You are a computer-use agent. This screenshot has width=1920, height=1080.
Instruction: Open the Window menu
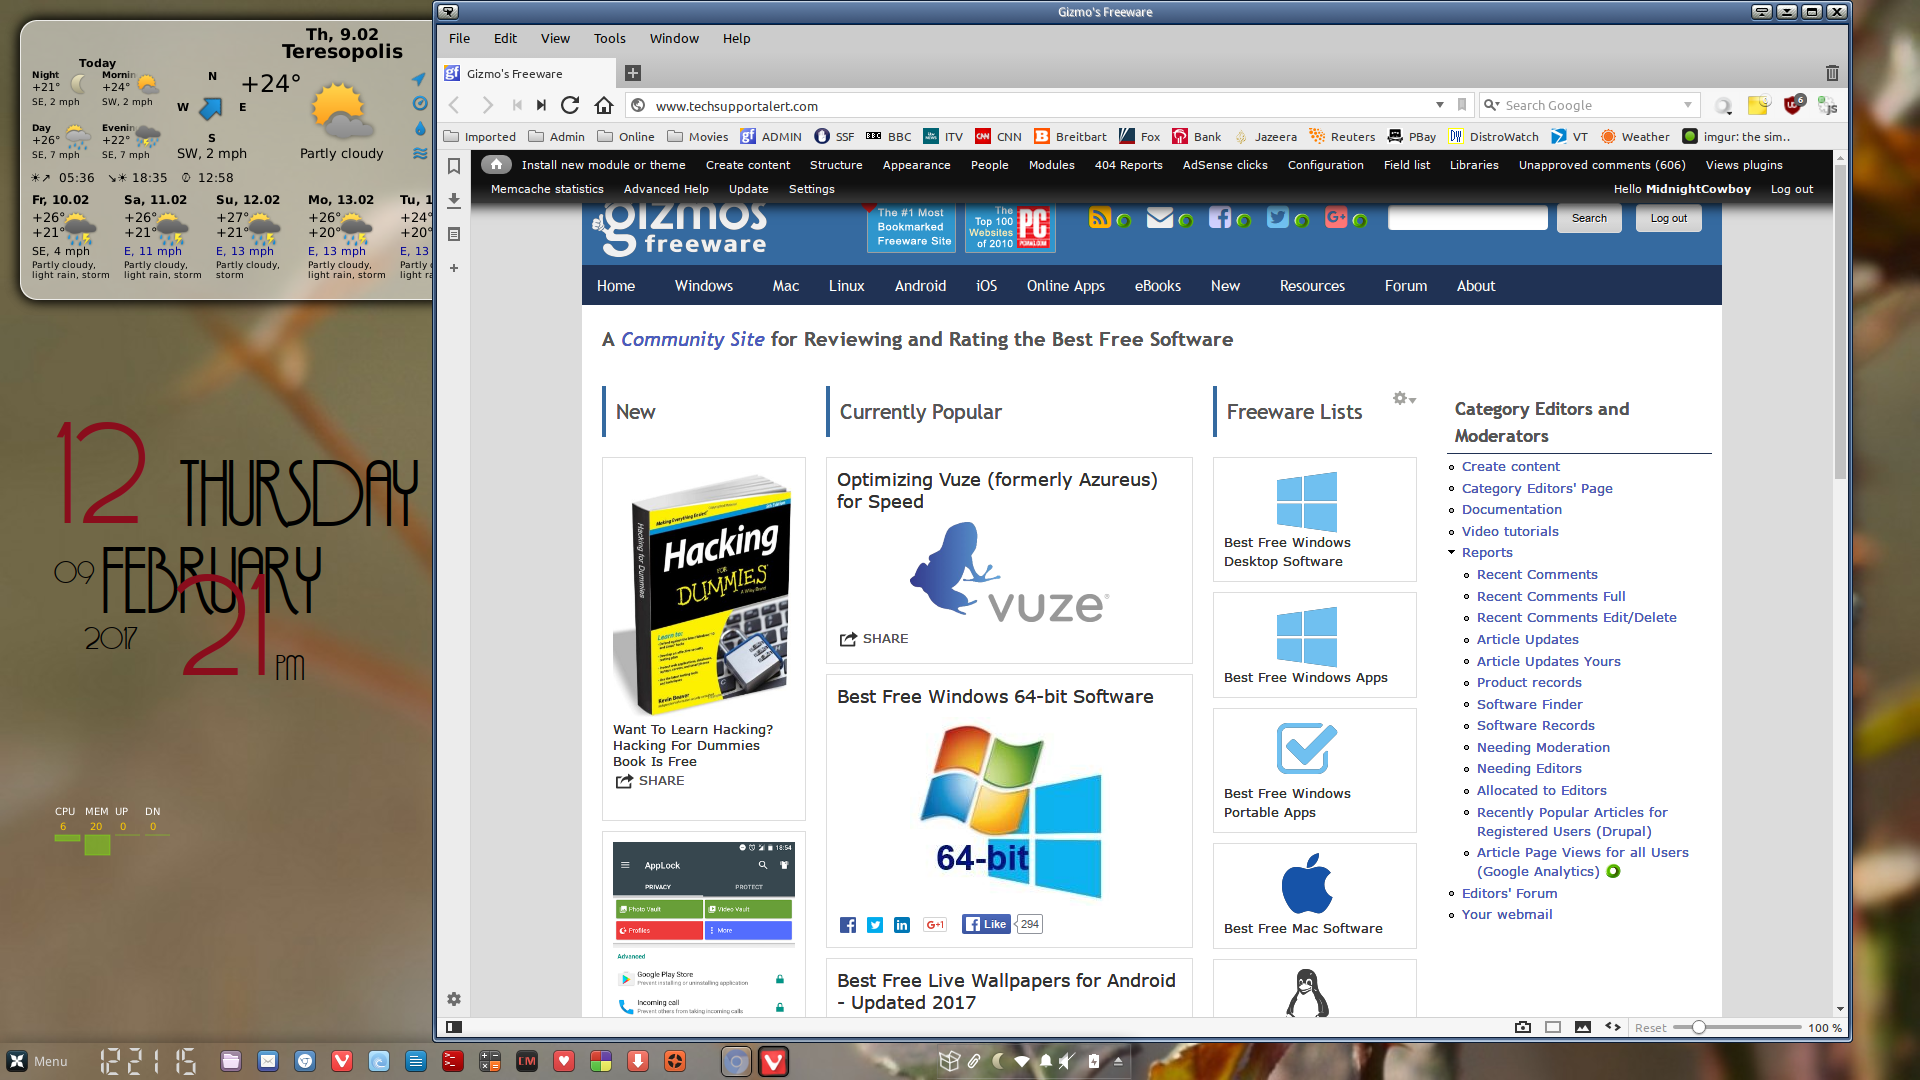674,39
